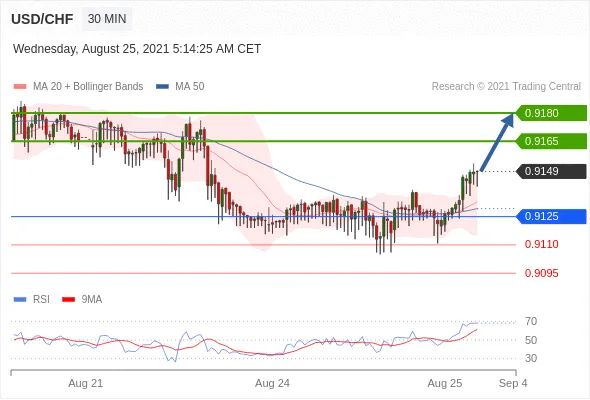The height and width of the screenshot is (400, 590).
Task: Click the 9MA red legend marker
Action: point(68,300)
